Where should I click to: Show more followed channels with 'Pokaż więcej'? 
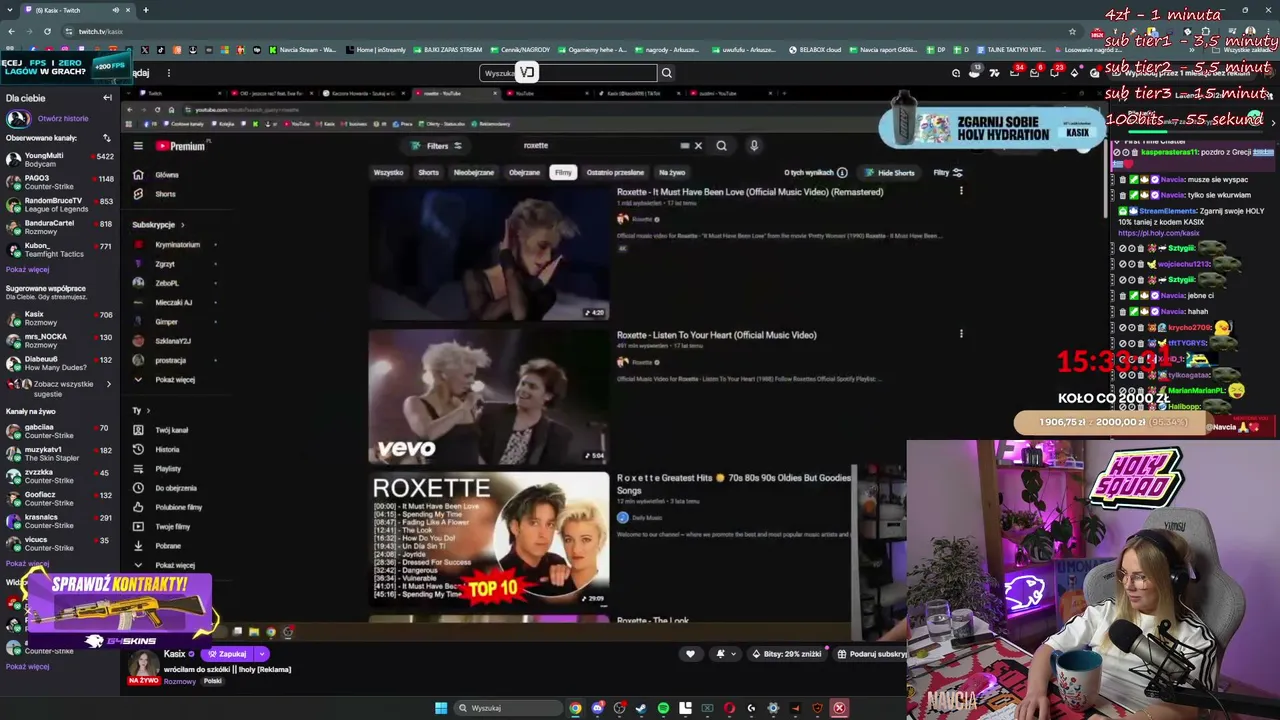[x=27, y=270]
